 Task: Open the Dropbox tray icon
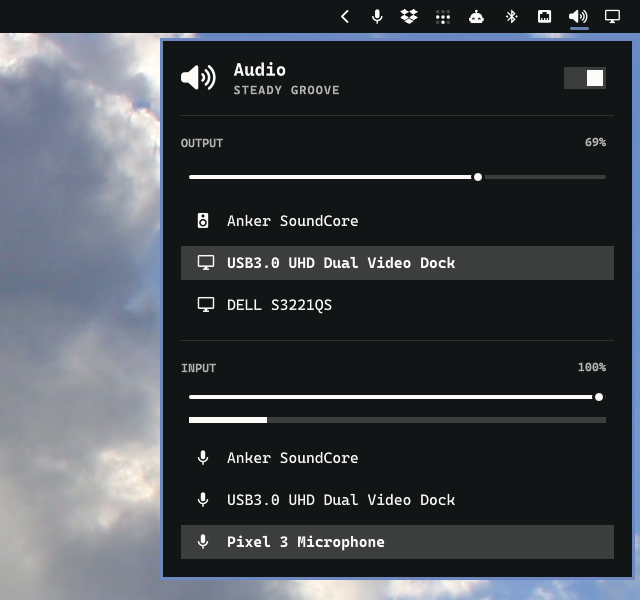coord(409,17)
